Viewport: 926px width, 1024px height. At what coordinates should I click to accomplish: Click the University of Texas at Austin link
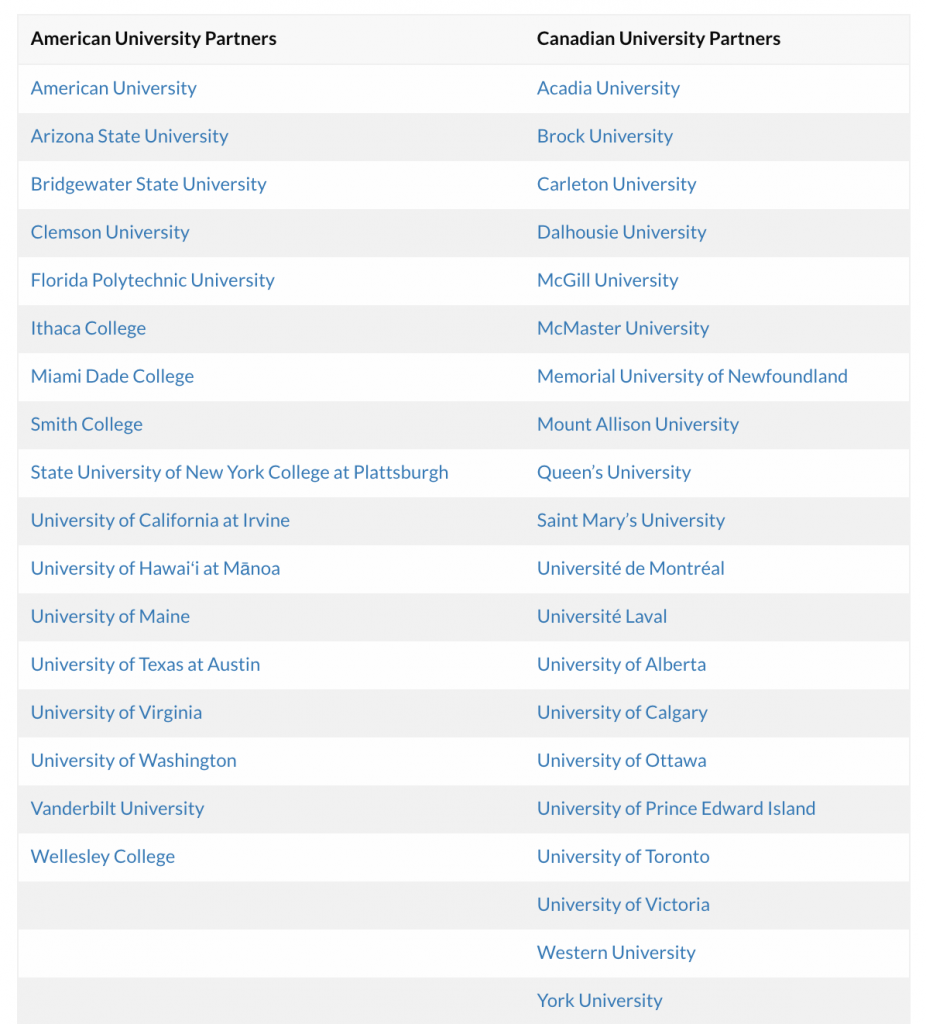[x=145, y=664]
